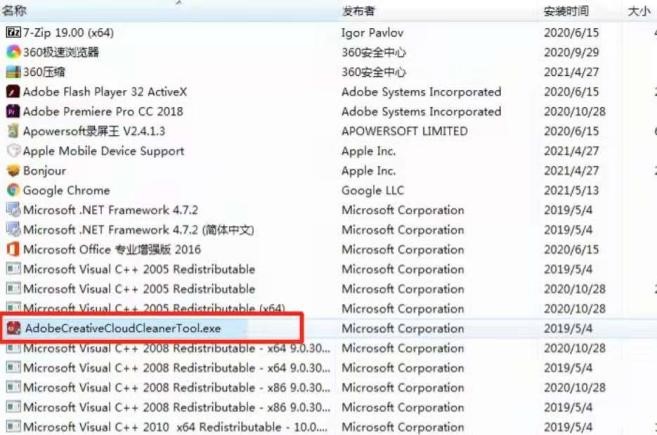Screen dimensions: 657x435
Task: Select AdobeCreativeCloudCleanerTool.exe name text
Action: click(x=123, y=328)
